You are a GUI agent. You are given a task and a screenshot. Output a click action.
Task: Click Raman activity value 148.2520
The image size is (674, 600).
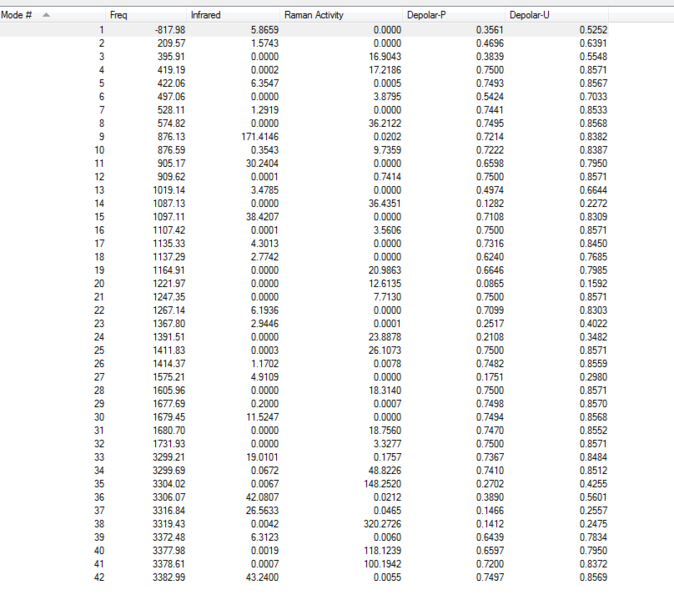click(x=383, y=484)
